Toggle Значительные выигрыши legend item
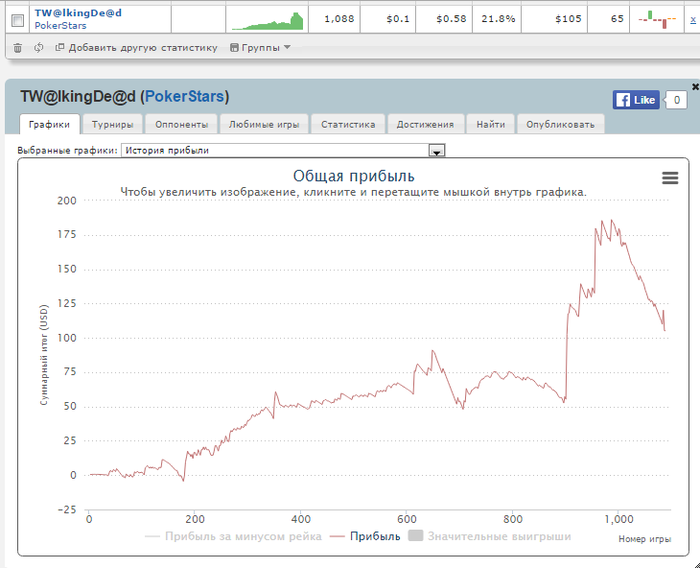 (x=490, y=536)
